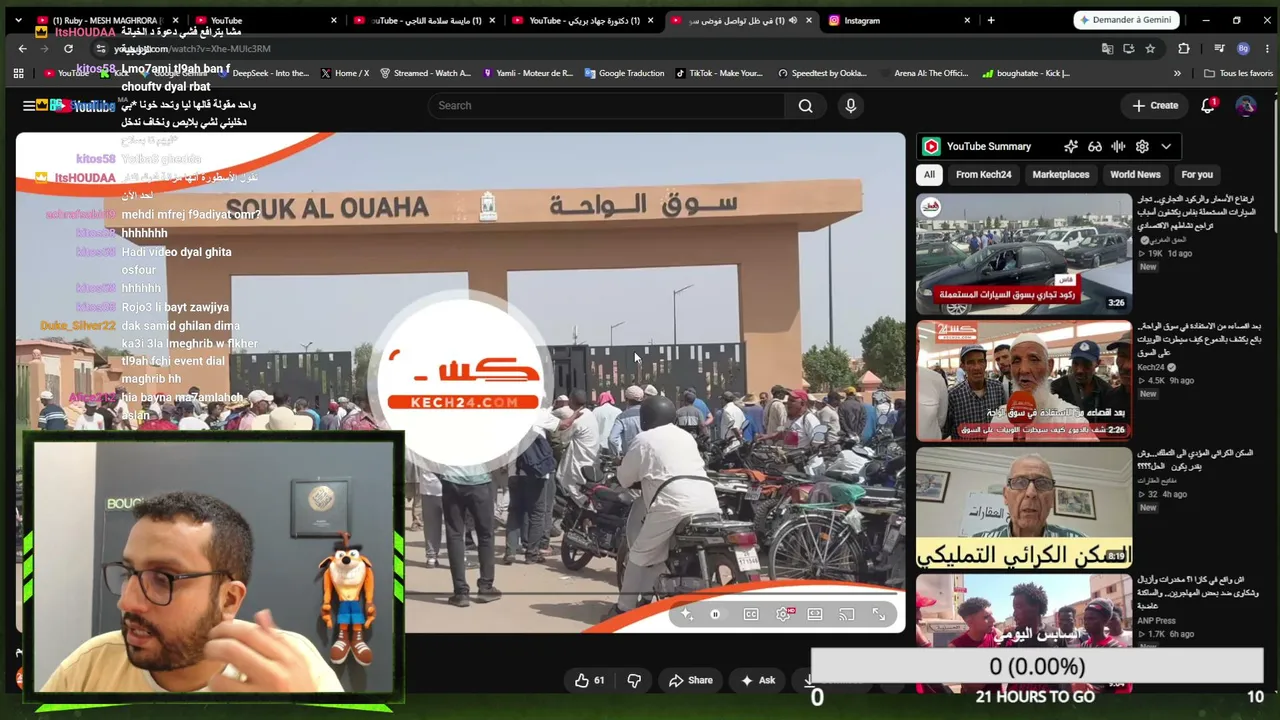Cast the video with the cast icon
This screenshot has width=1280, height=720.
click(x=847, y=614)
